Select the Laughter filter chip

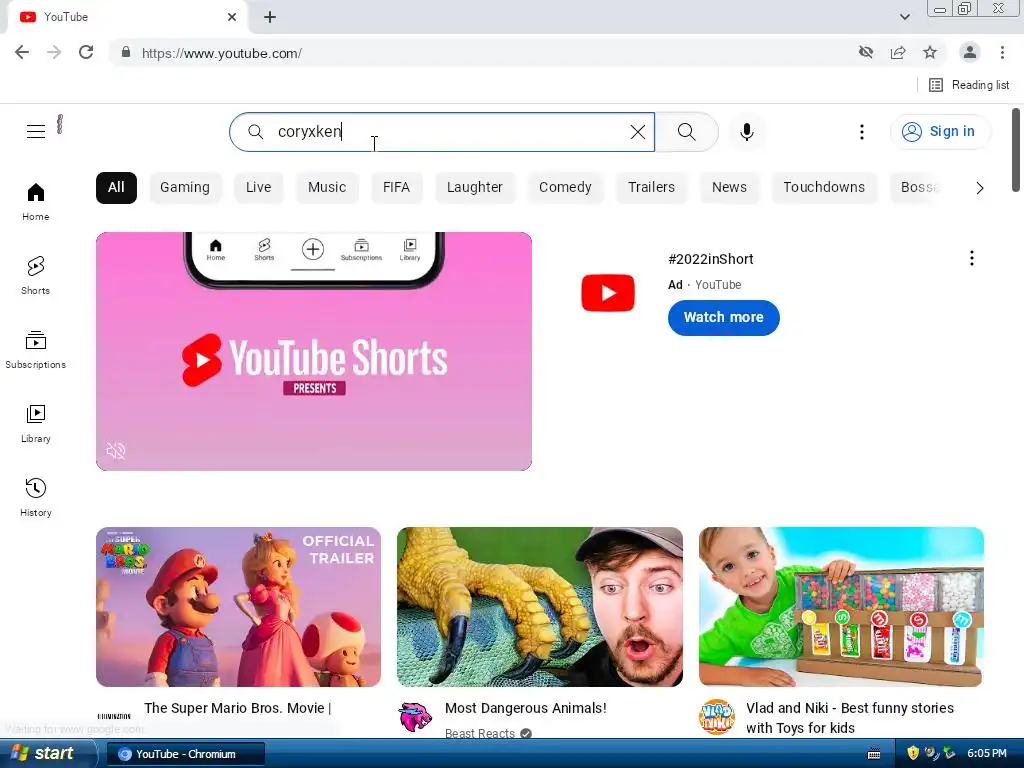point(475,187)
